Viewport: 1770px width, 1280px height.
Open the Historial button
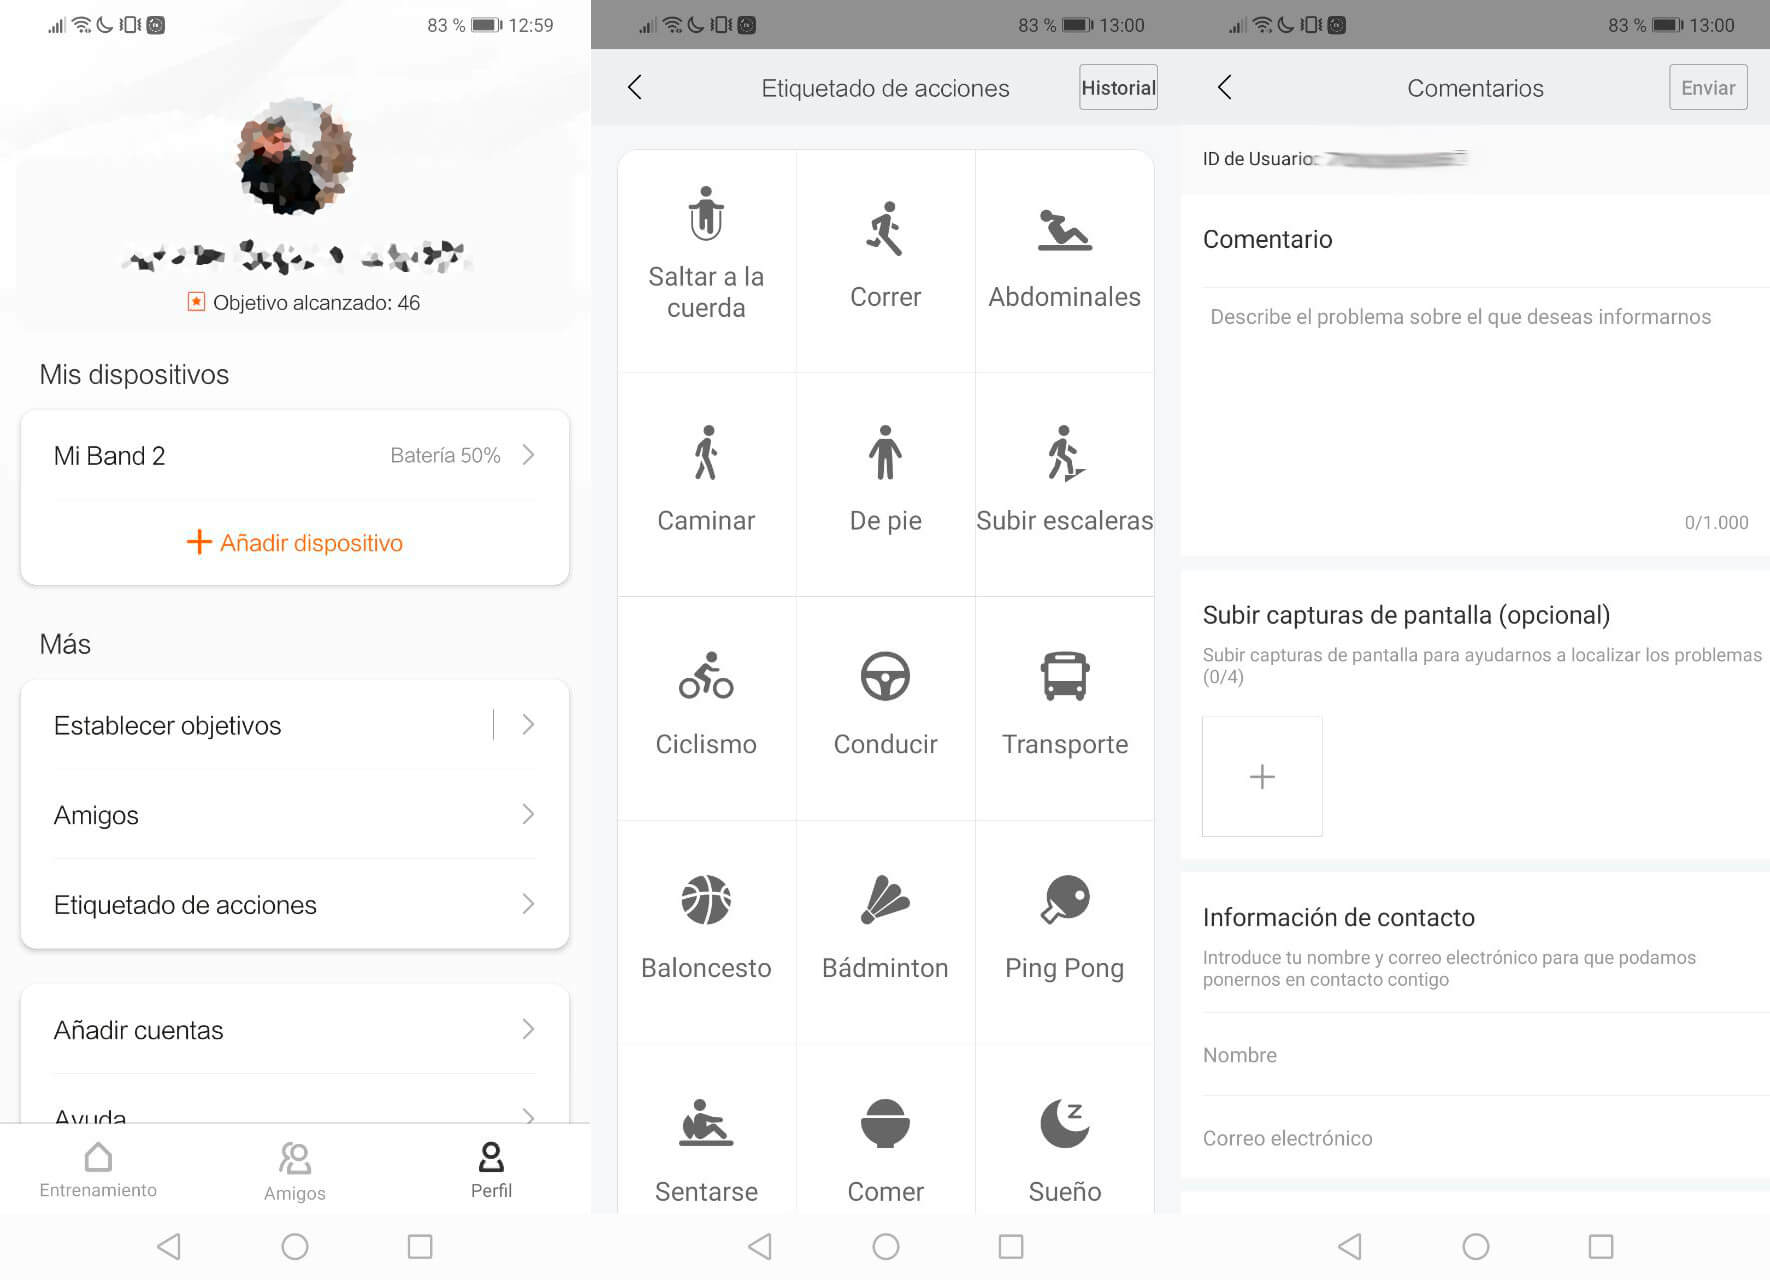point(1118,87)
